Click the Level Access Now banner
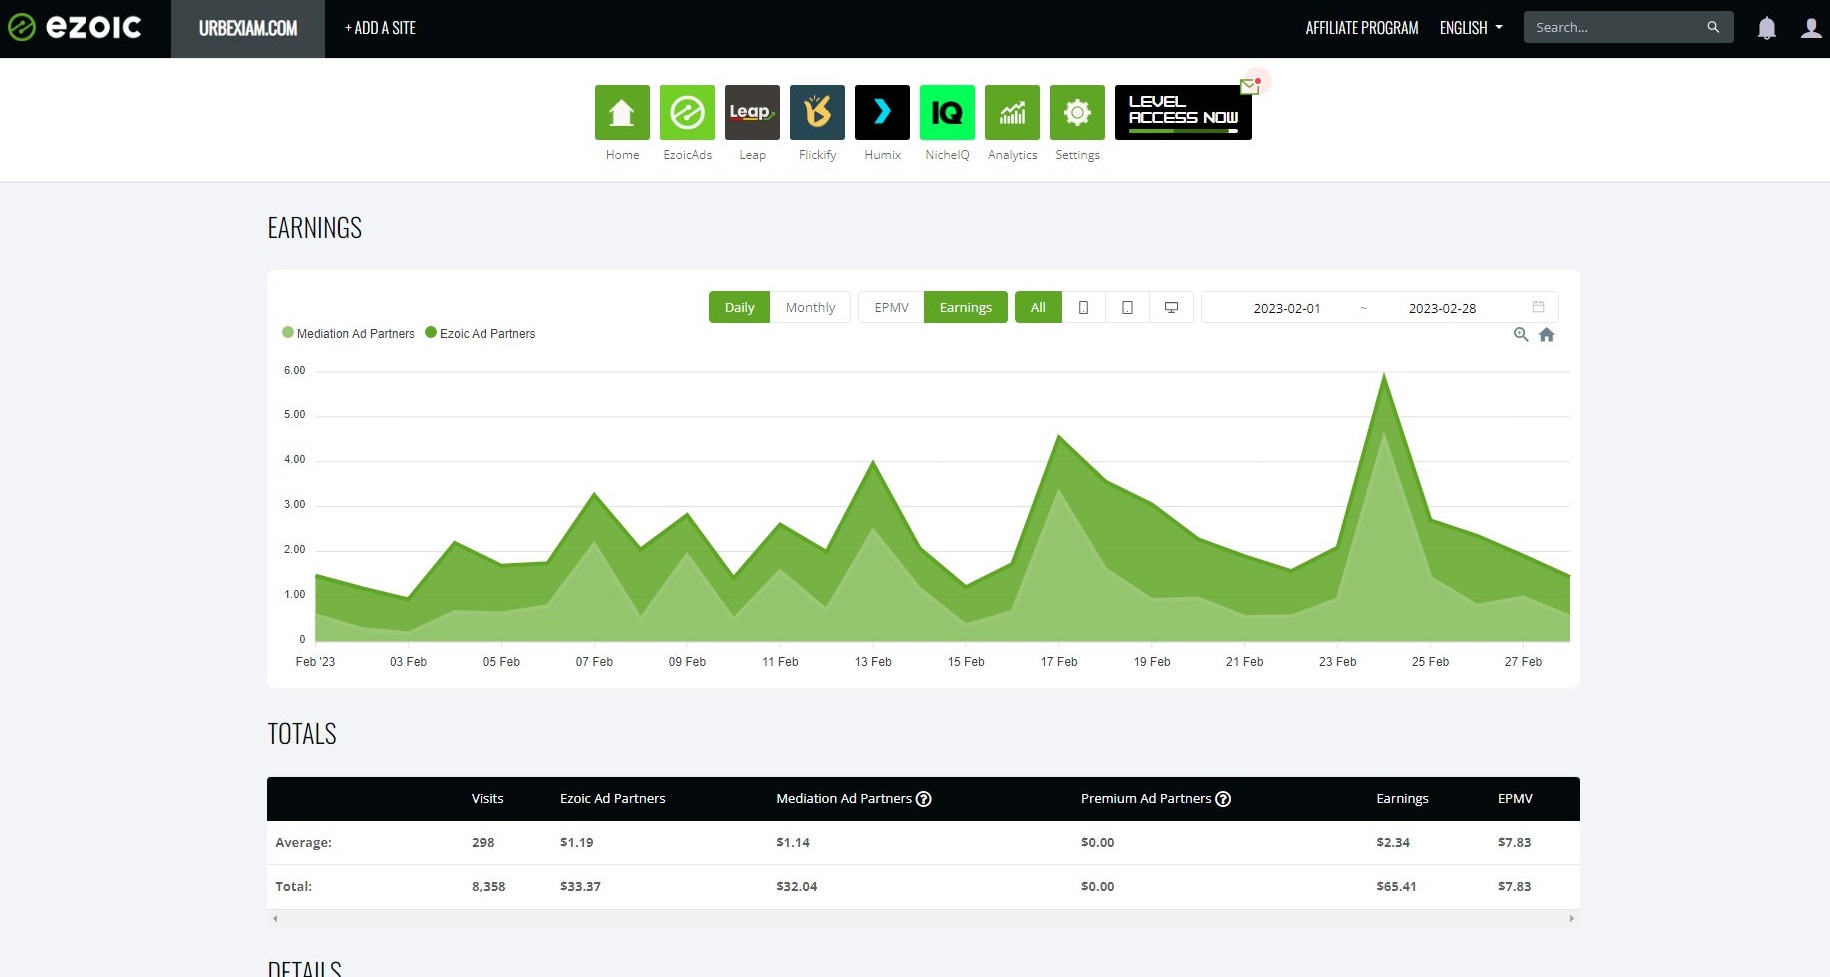1830x977 pixels. tap(1183, 112)
